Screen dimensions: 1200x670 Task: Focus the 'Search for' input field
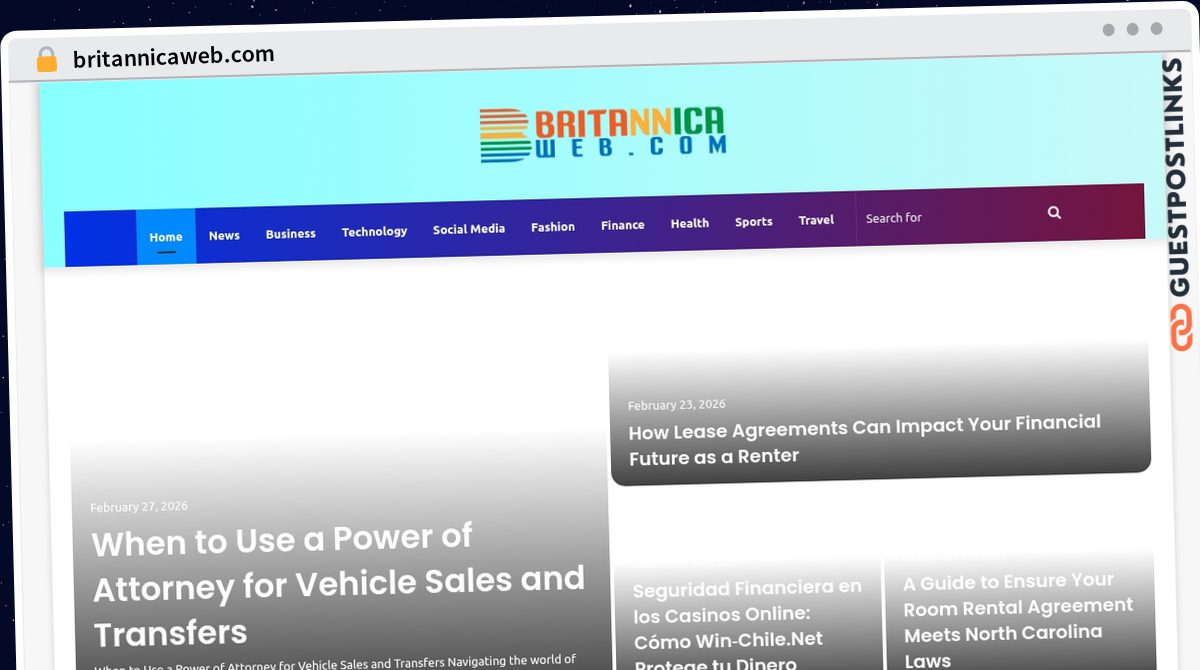[x=950, y=216]
